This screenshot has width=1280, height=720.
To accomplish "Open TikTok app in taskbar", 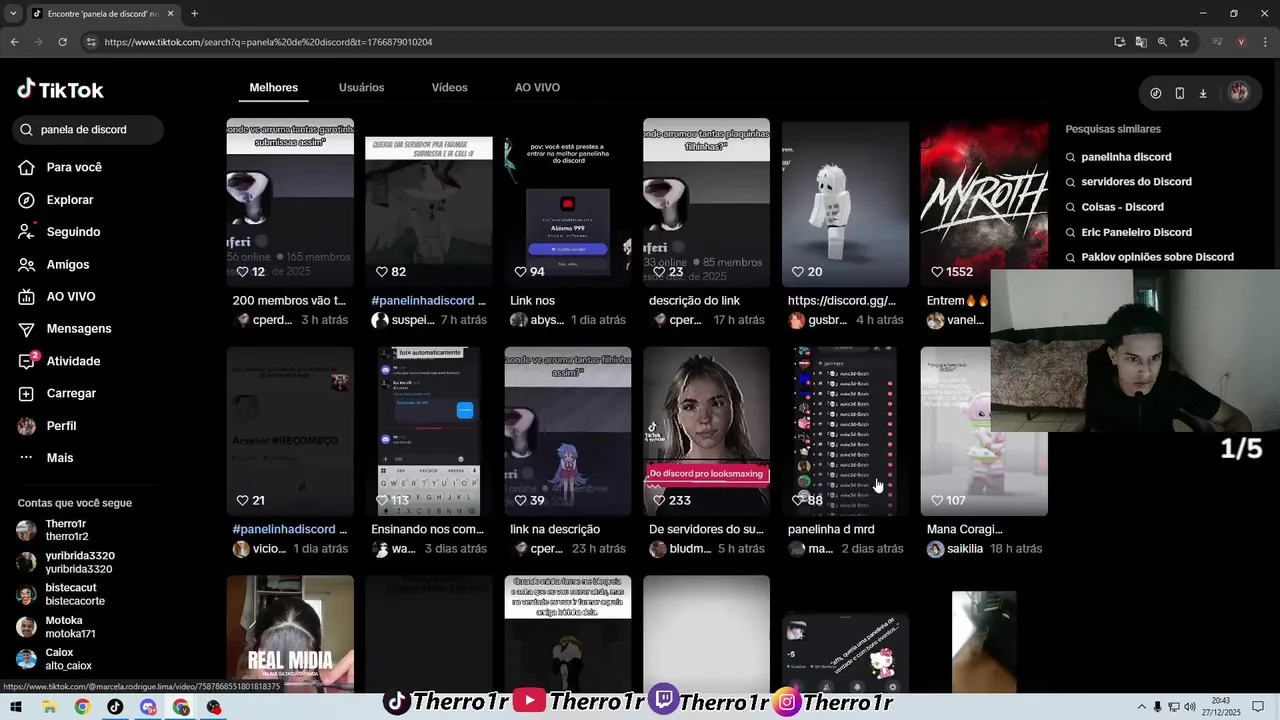I will [115, 707].
